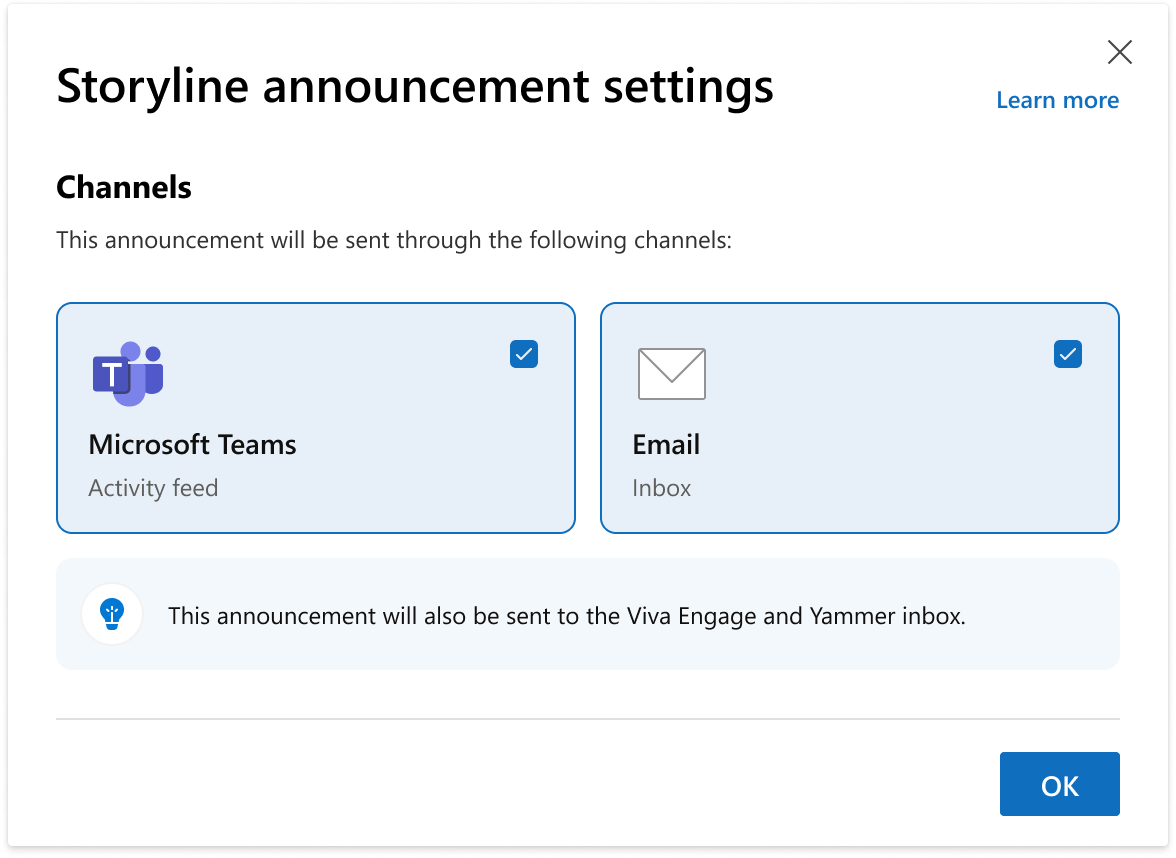1176x858 pixels.
Task: Click the Channels heading
Action: pyautogui.click(x=124, y=187)
